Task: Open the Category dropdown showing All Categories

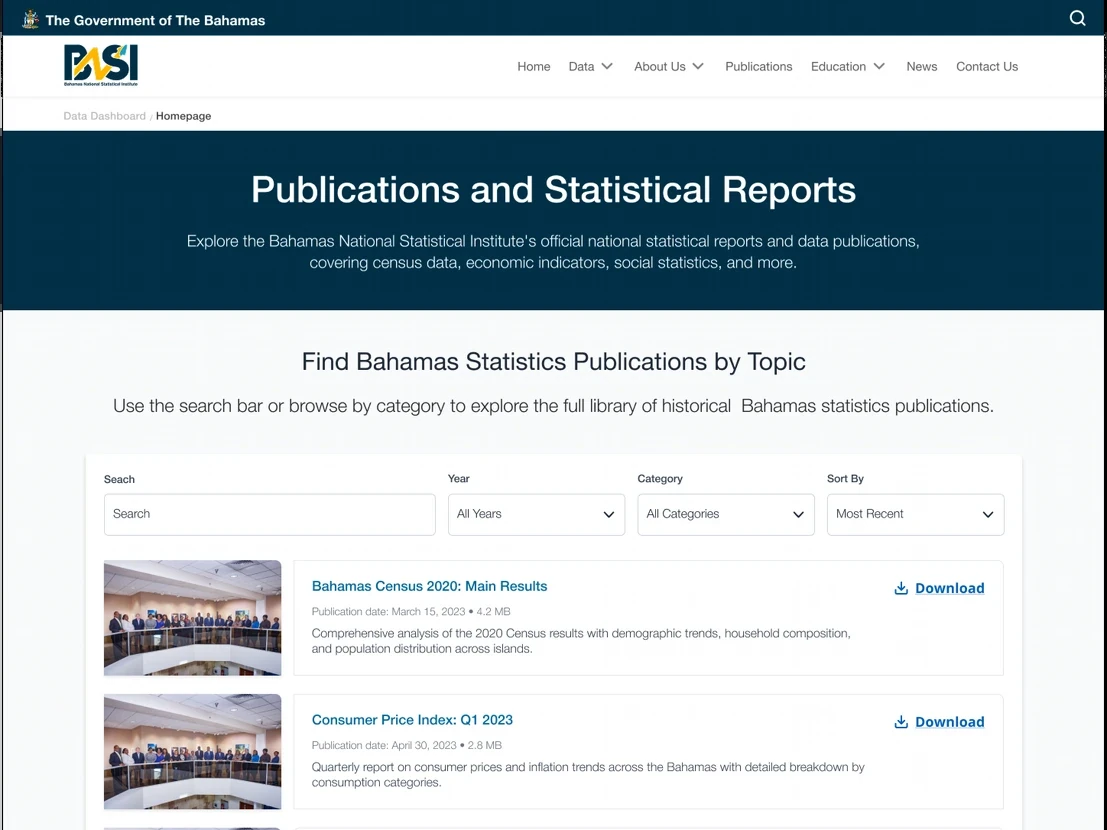Action: 726,515
